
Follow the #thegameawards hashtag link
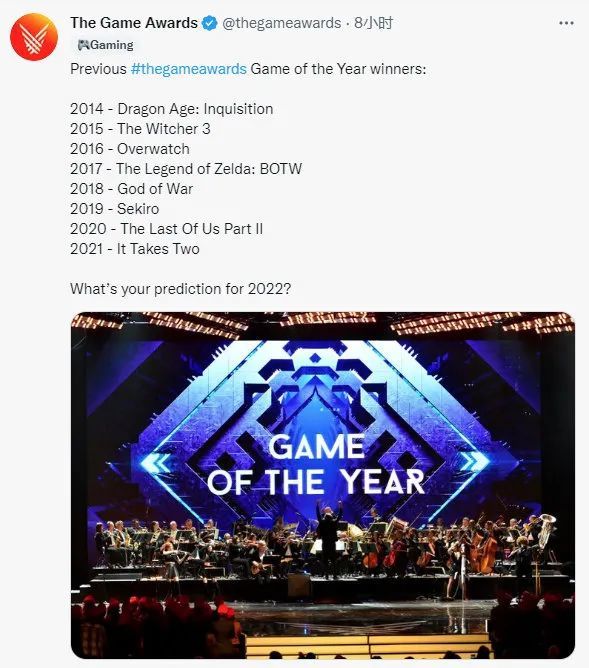click(189, 69)
